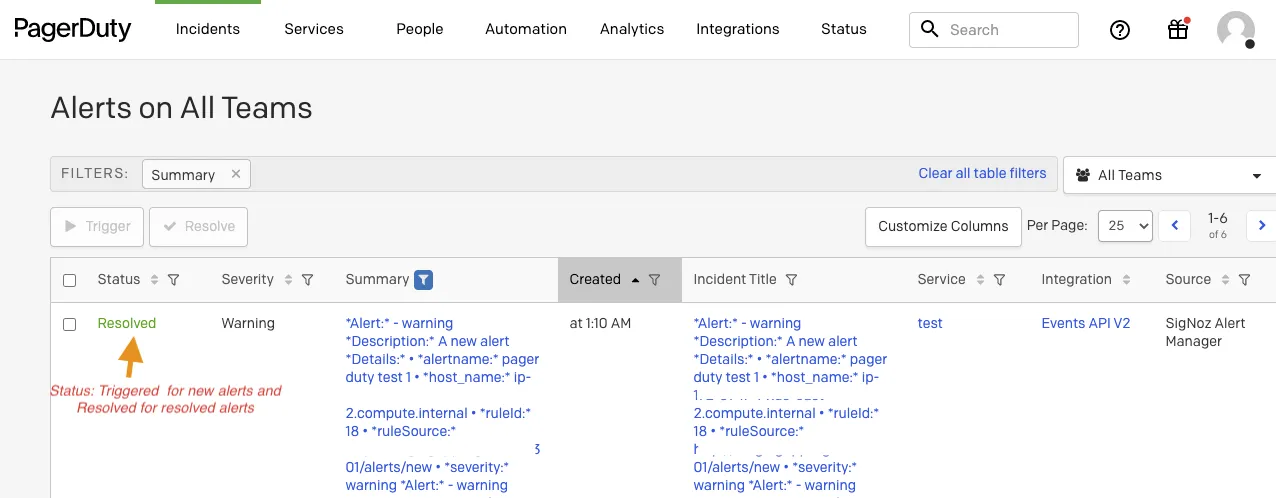Toggle the select-all alerts checkbox
Viewport: 1276px width, 498px height.
[x=70, y=280]
